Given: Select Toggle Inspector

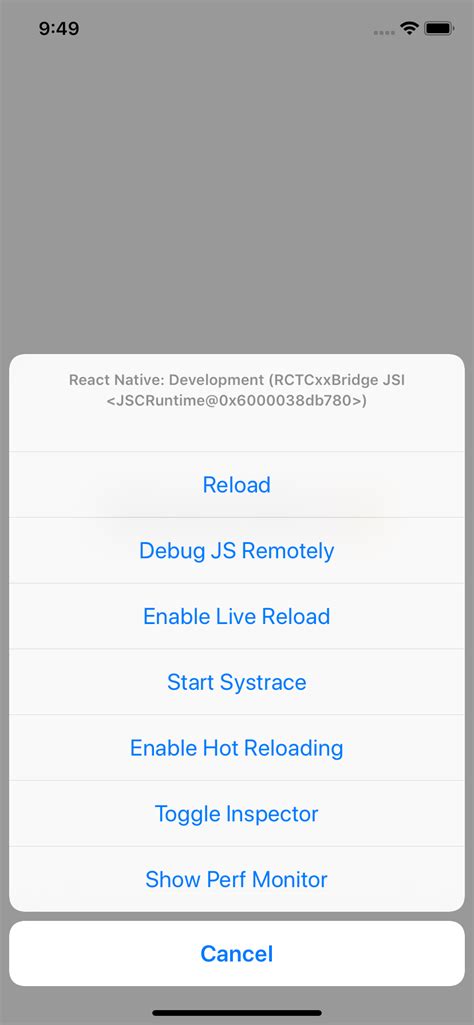Looking at the screenshot, I should (237, 814).
